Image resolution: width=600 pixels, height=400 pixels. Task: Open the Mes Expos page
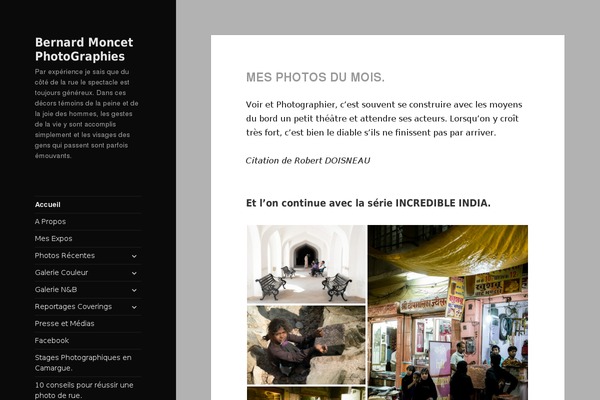(53, 238)
